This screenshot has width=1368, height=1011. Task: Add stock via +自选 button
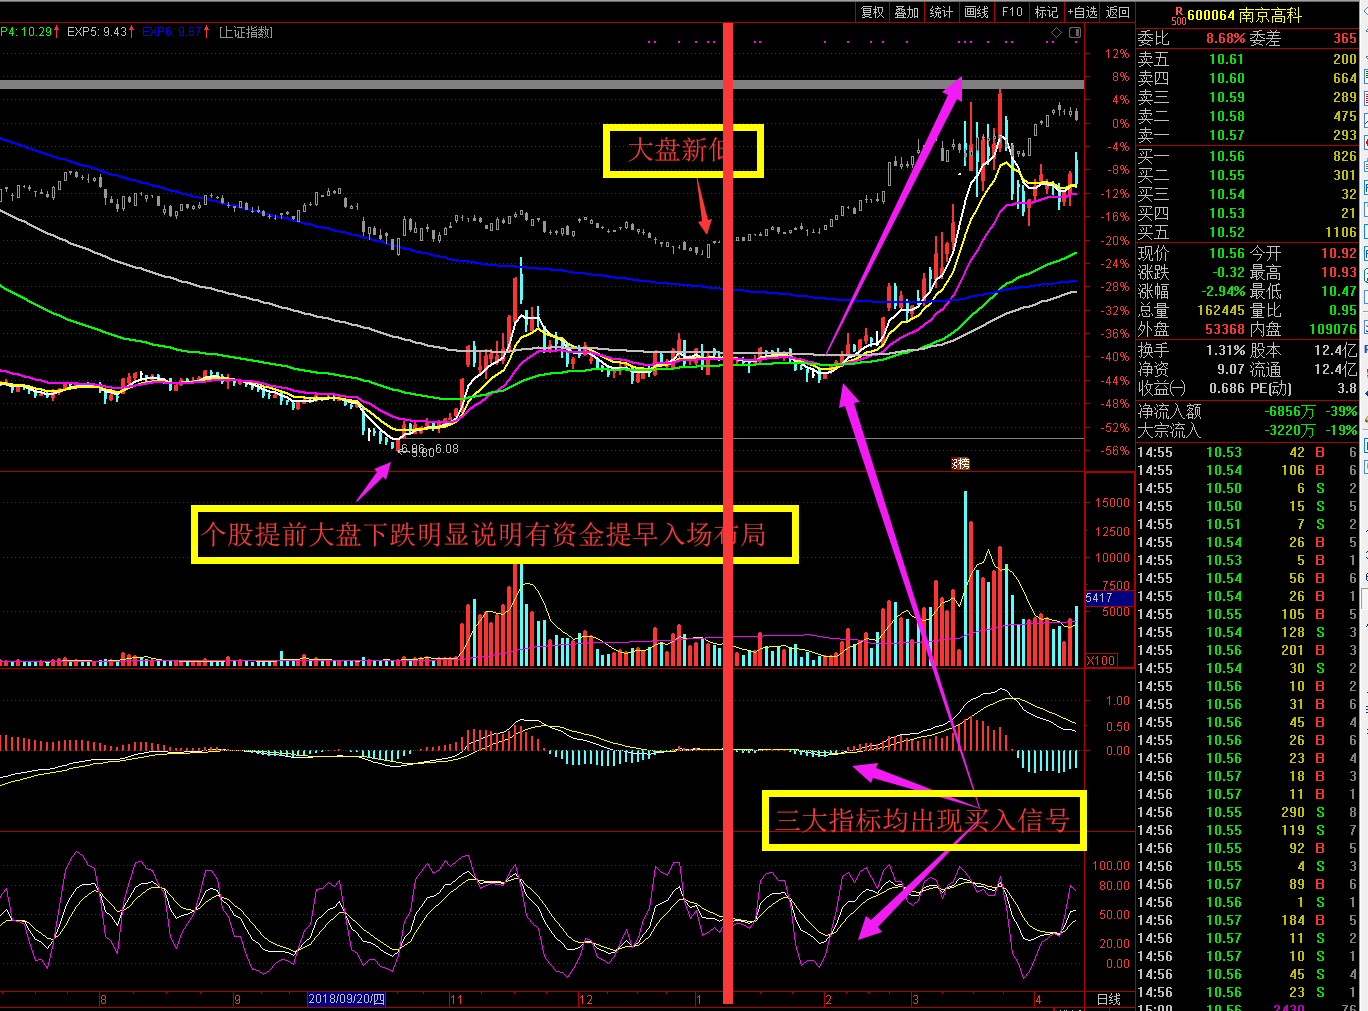1083,12
